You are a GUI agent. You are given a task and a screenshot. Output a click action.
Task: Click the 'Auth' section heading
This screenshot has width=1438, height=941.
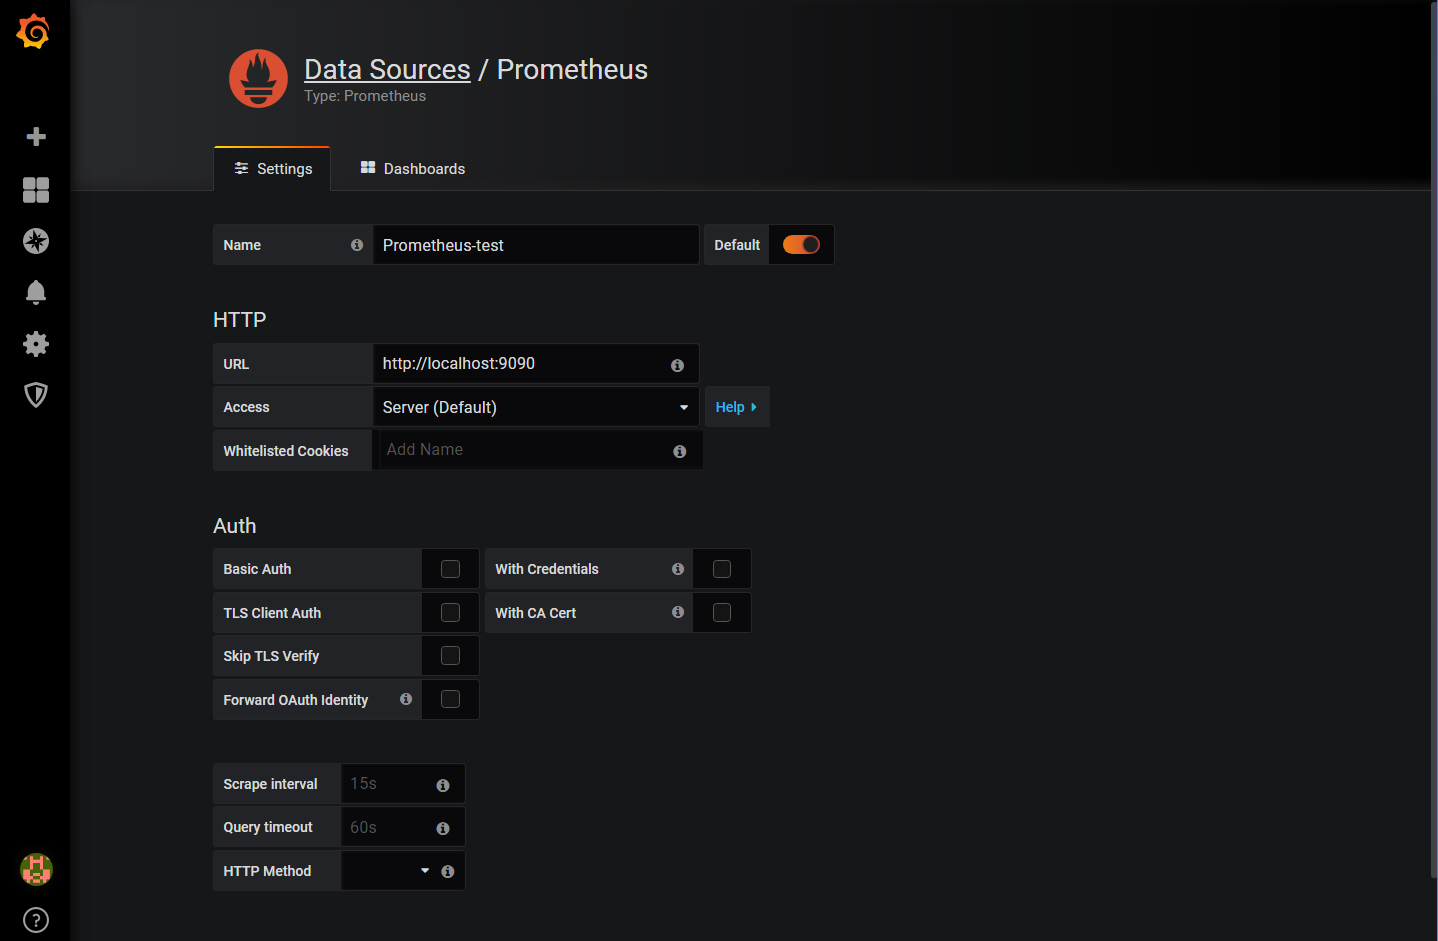pyautogui.click(x=235, y=526)
